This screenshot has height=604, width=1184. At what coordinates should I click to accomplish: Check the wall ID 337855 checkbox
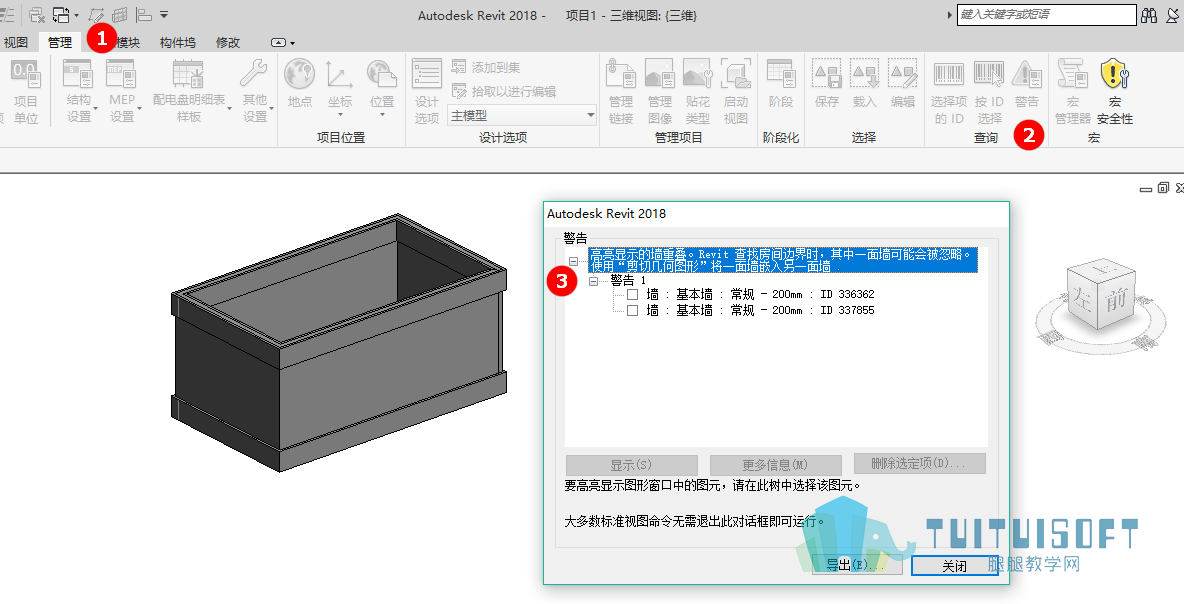pyautogui.click(x=632, y=310)
